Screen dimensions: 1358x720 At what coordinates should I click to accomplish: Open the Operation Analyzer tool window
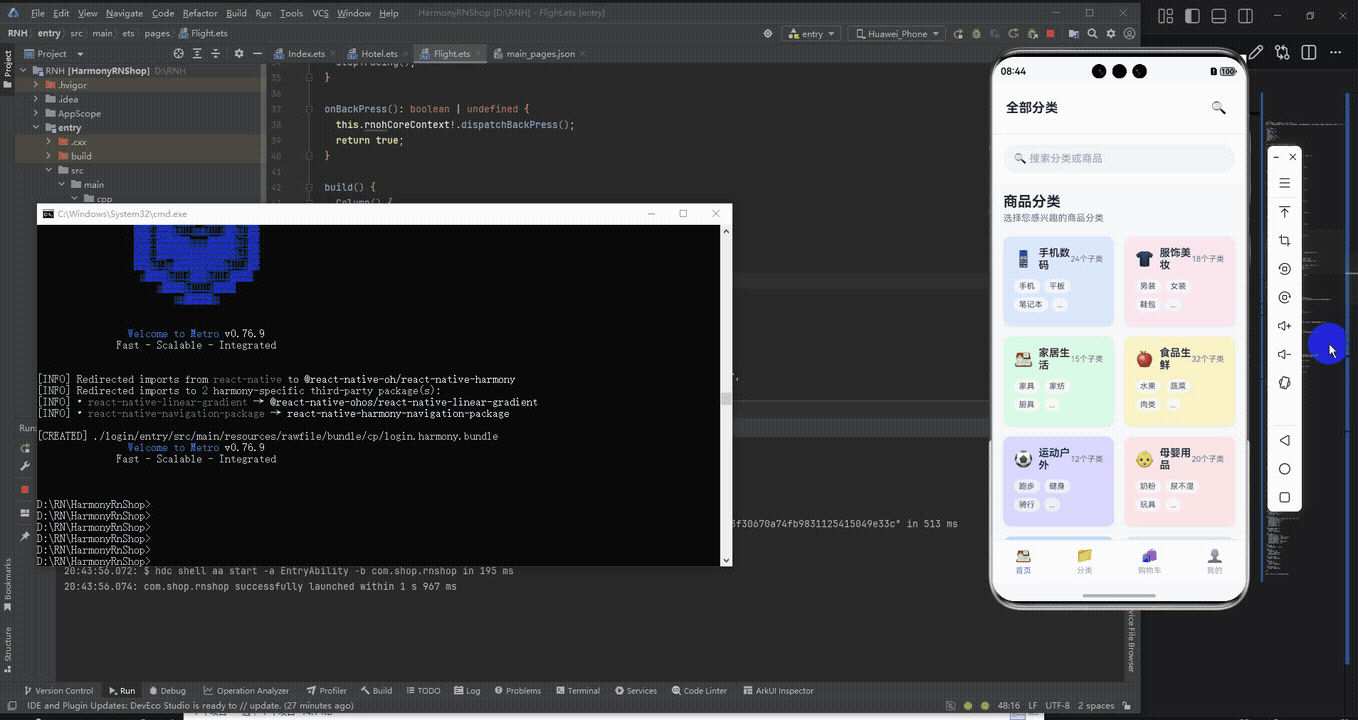(246, 690)
